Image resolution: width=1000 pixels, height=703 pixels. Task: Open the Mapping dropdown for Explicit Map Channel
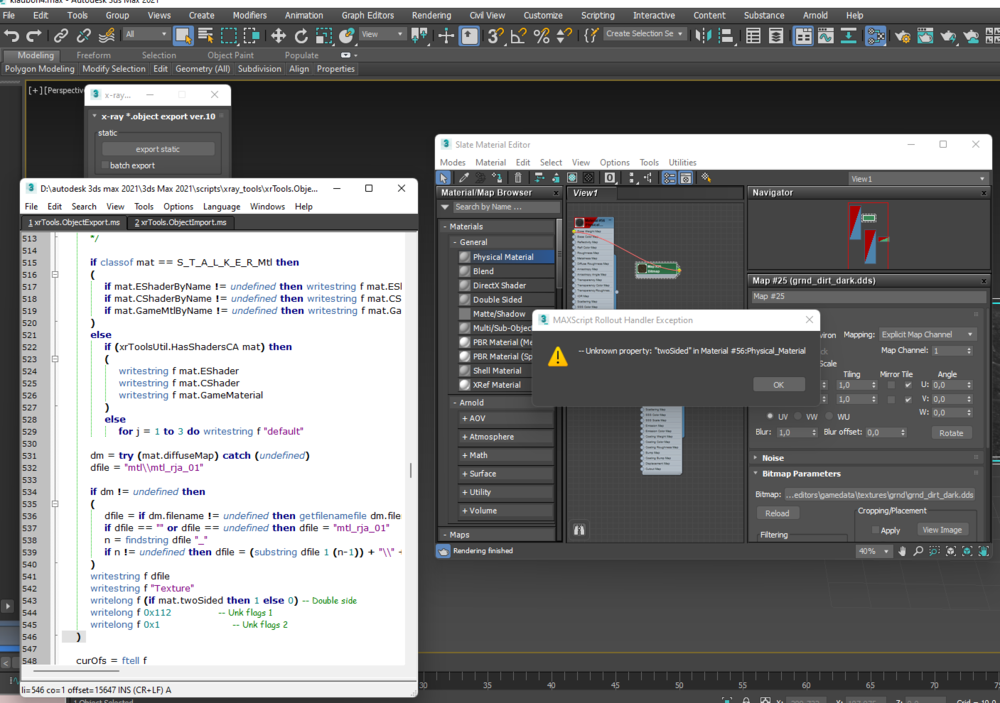pos(927,334)
